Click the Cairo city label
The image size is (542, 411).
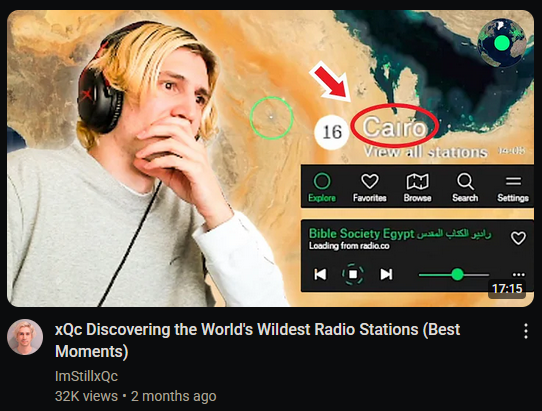click(x=394, y=127)
